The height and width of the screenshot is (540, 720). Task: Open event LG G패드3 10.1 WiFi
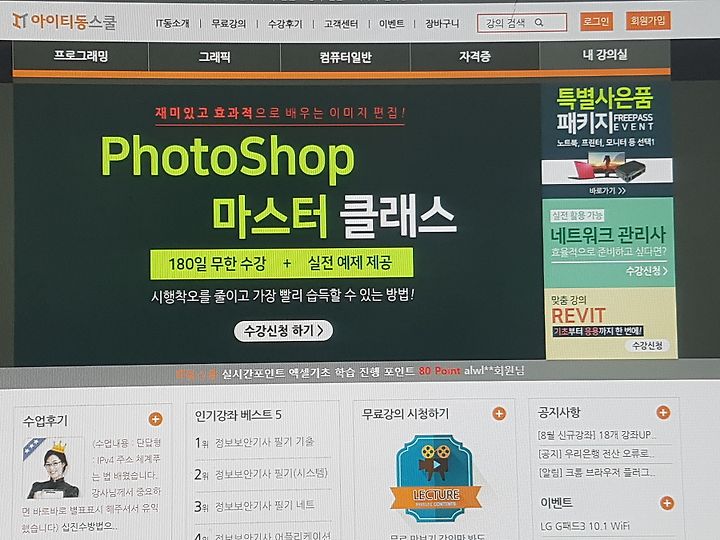pyautogui.click(x=585, y=526)
